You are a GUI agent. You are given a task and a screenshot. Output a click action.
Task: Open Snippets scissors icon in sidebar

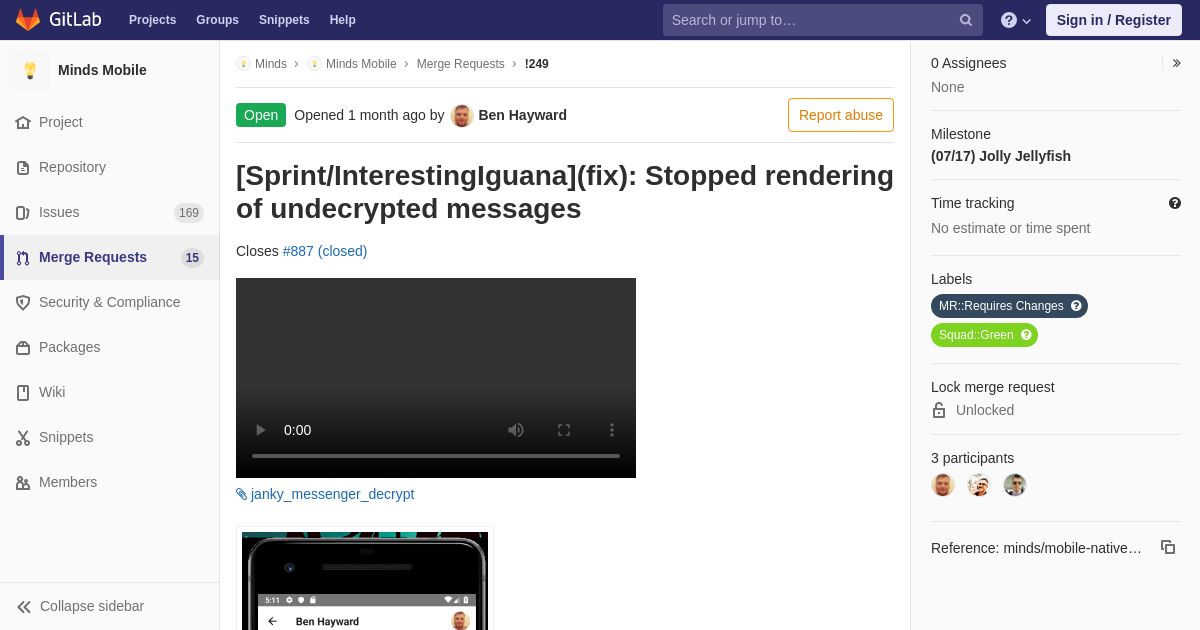click(x=23, y=438)
